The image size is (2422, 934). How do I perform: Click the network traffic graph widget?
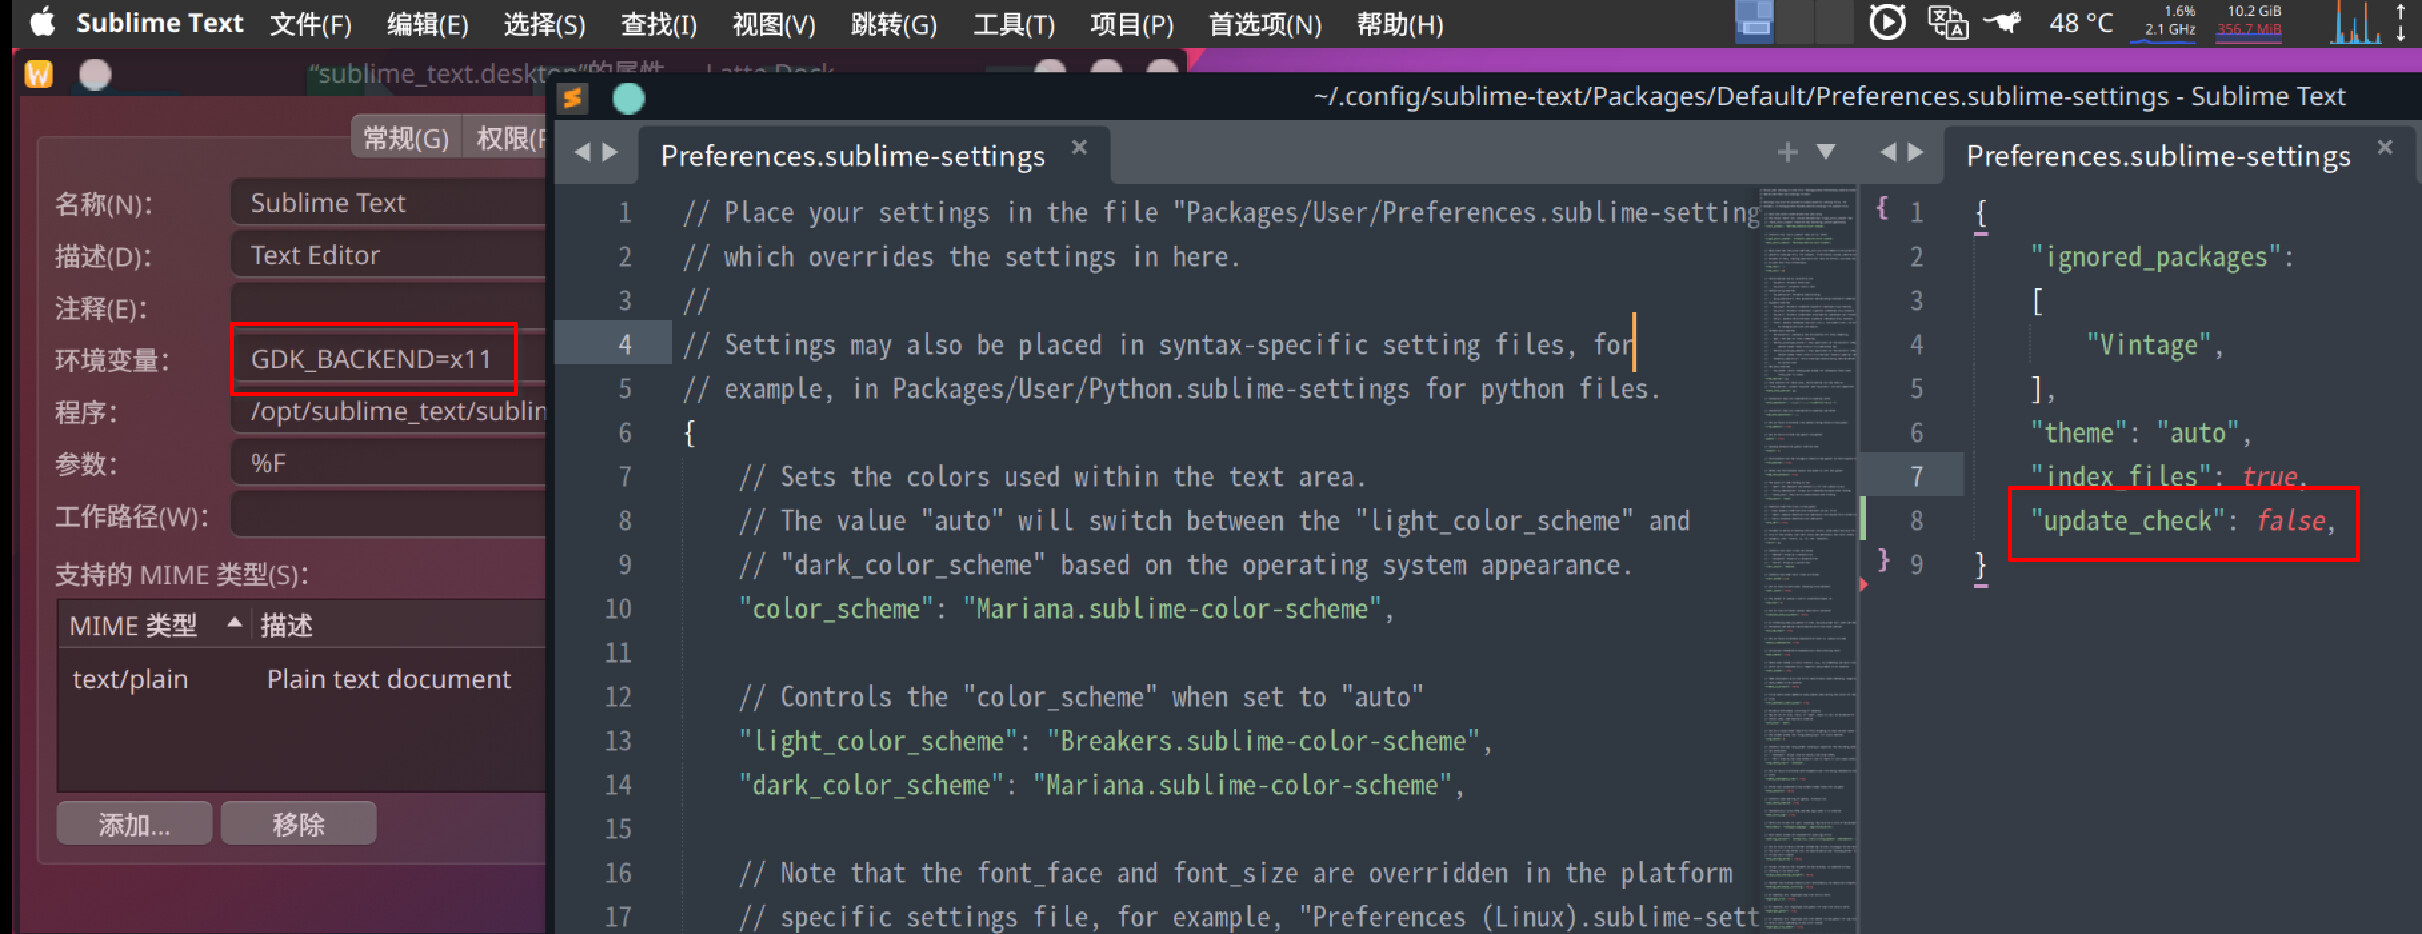[x=2355, y=22]
